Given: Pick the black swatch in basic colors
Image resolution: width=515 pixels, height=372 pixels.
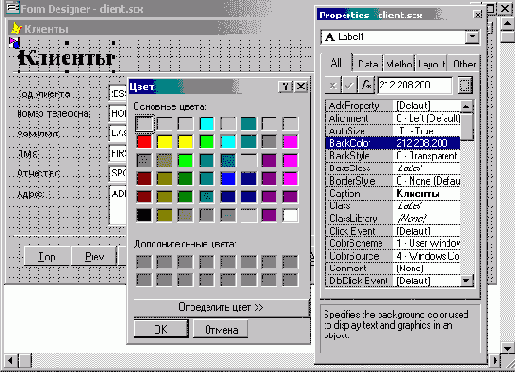Looking at the screenshot, I should click(144, 215).
